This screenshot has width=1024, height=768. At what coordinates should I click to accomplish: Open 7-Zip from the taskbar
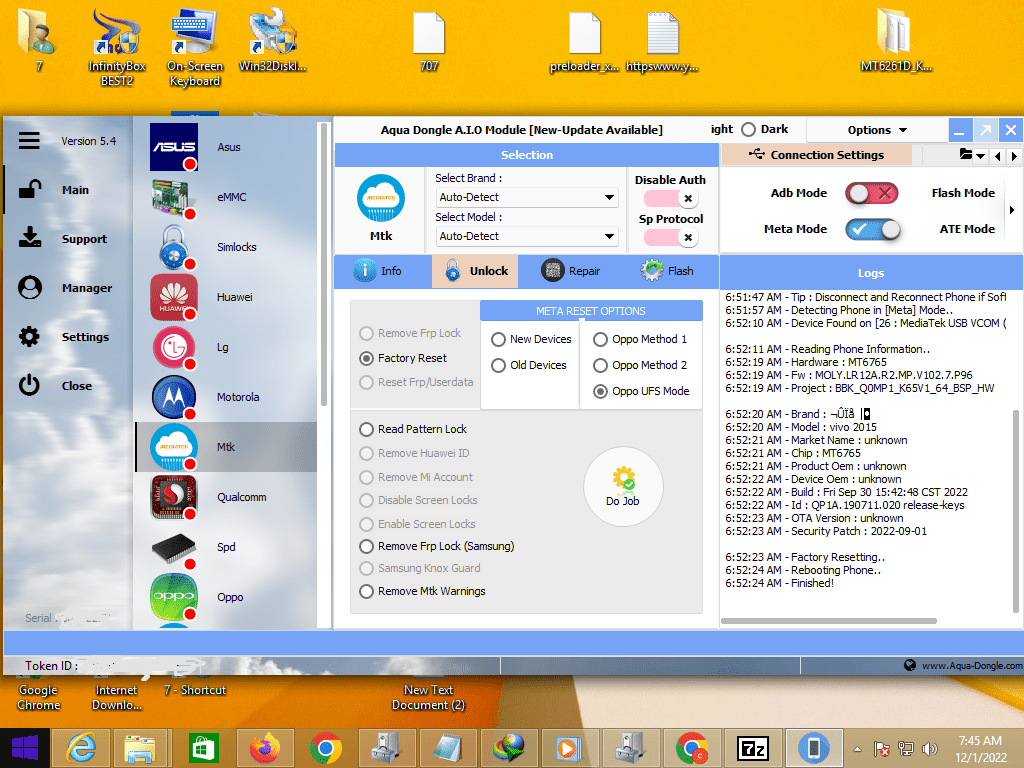[752, 748]
